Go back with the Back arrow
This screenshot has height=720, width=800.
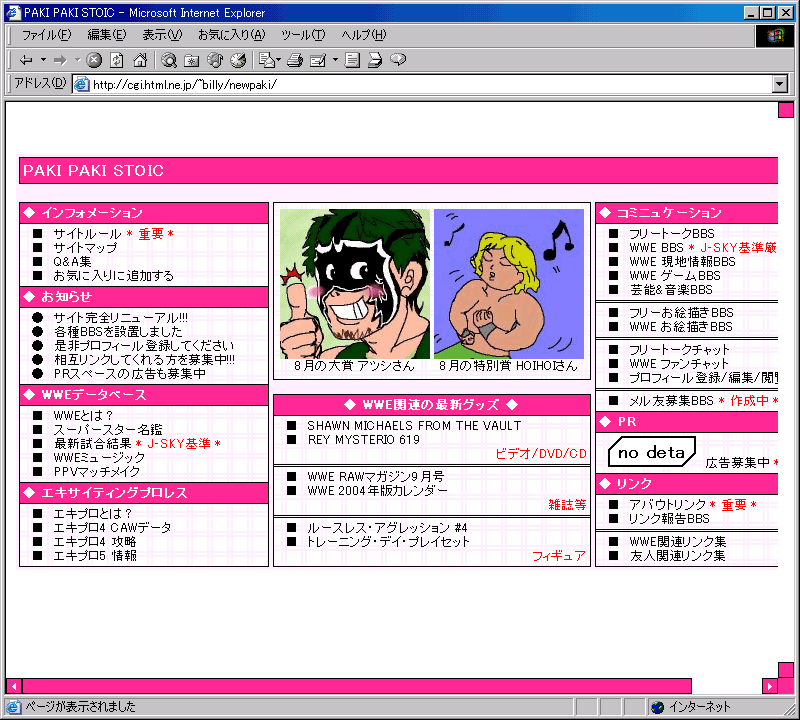(x=26, y=60)
